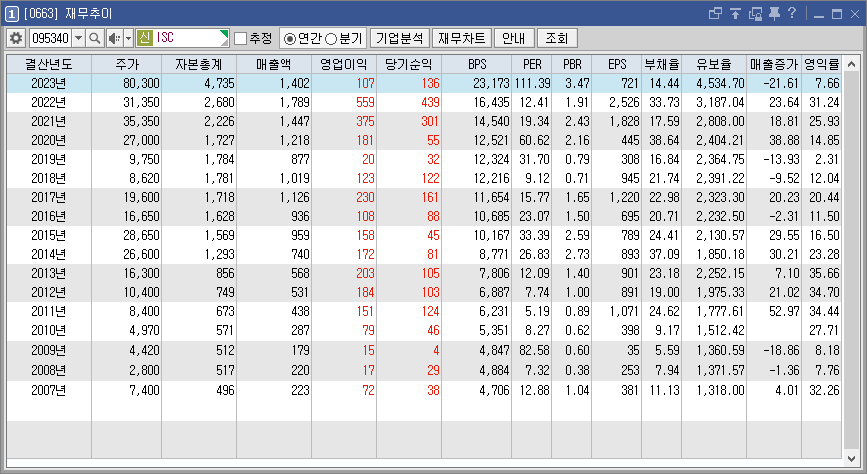867x474 pixels.
Task: Click the 기업분석 button
Action: [x=400, y=38]
